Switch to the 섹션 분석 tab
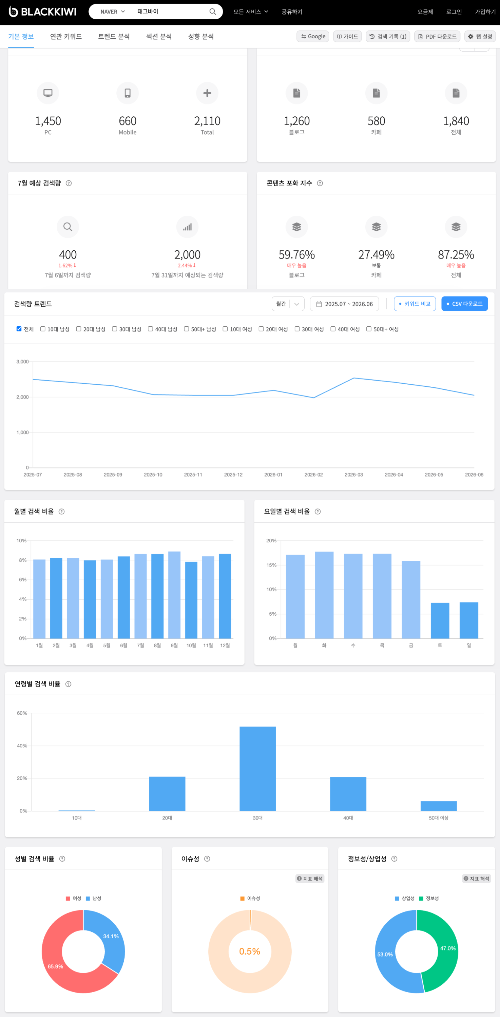500x1017 pixels. point(158,36)
